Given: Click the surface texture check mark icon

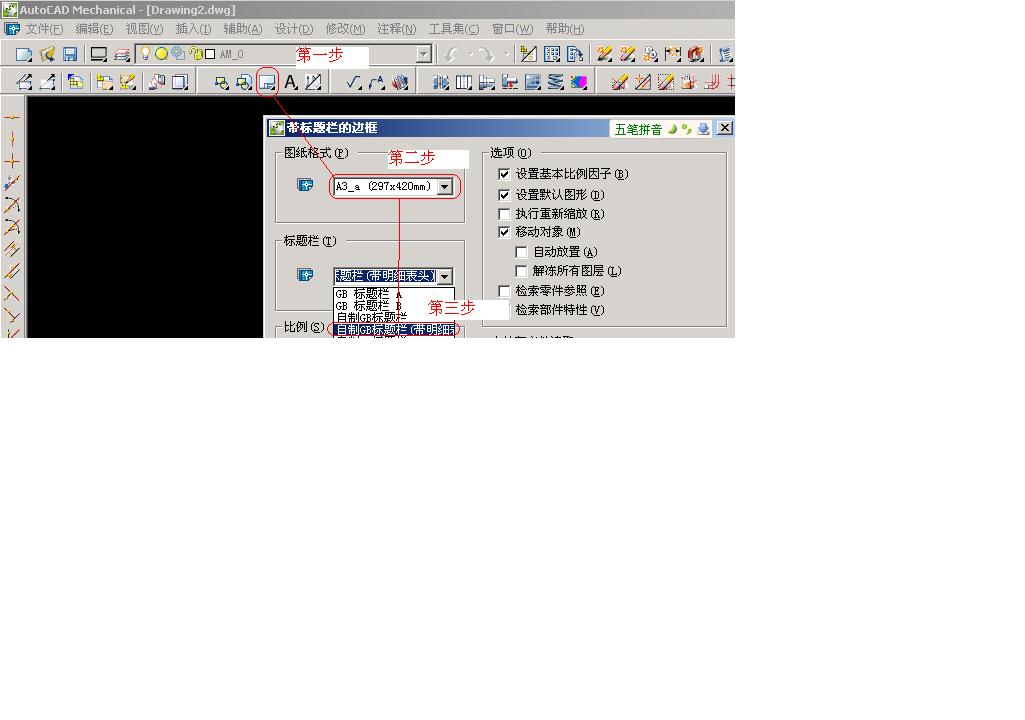Looking at the screenshot, I should coord(354,82).
